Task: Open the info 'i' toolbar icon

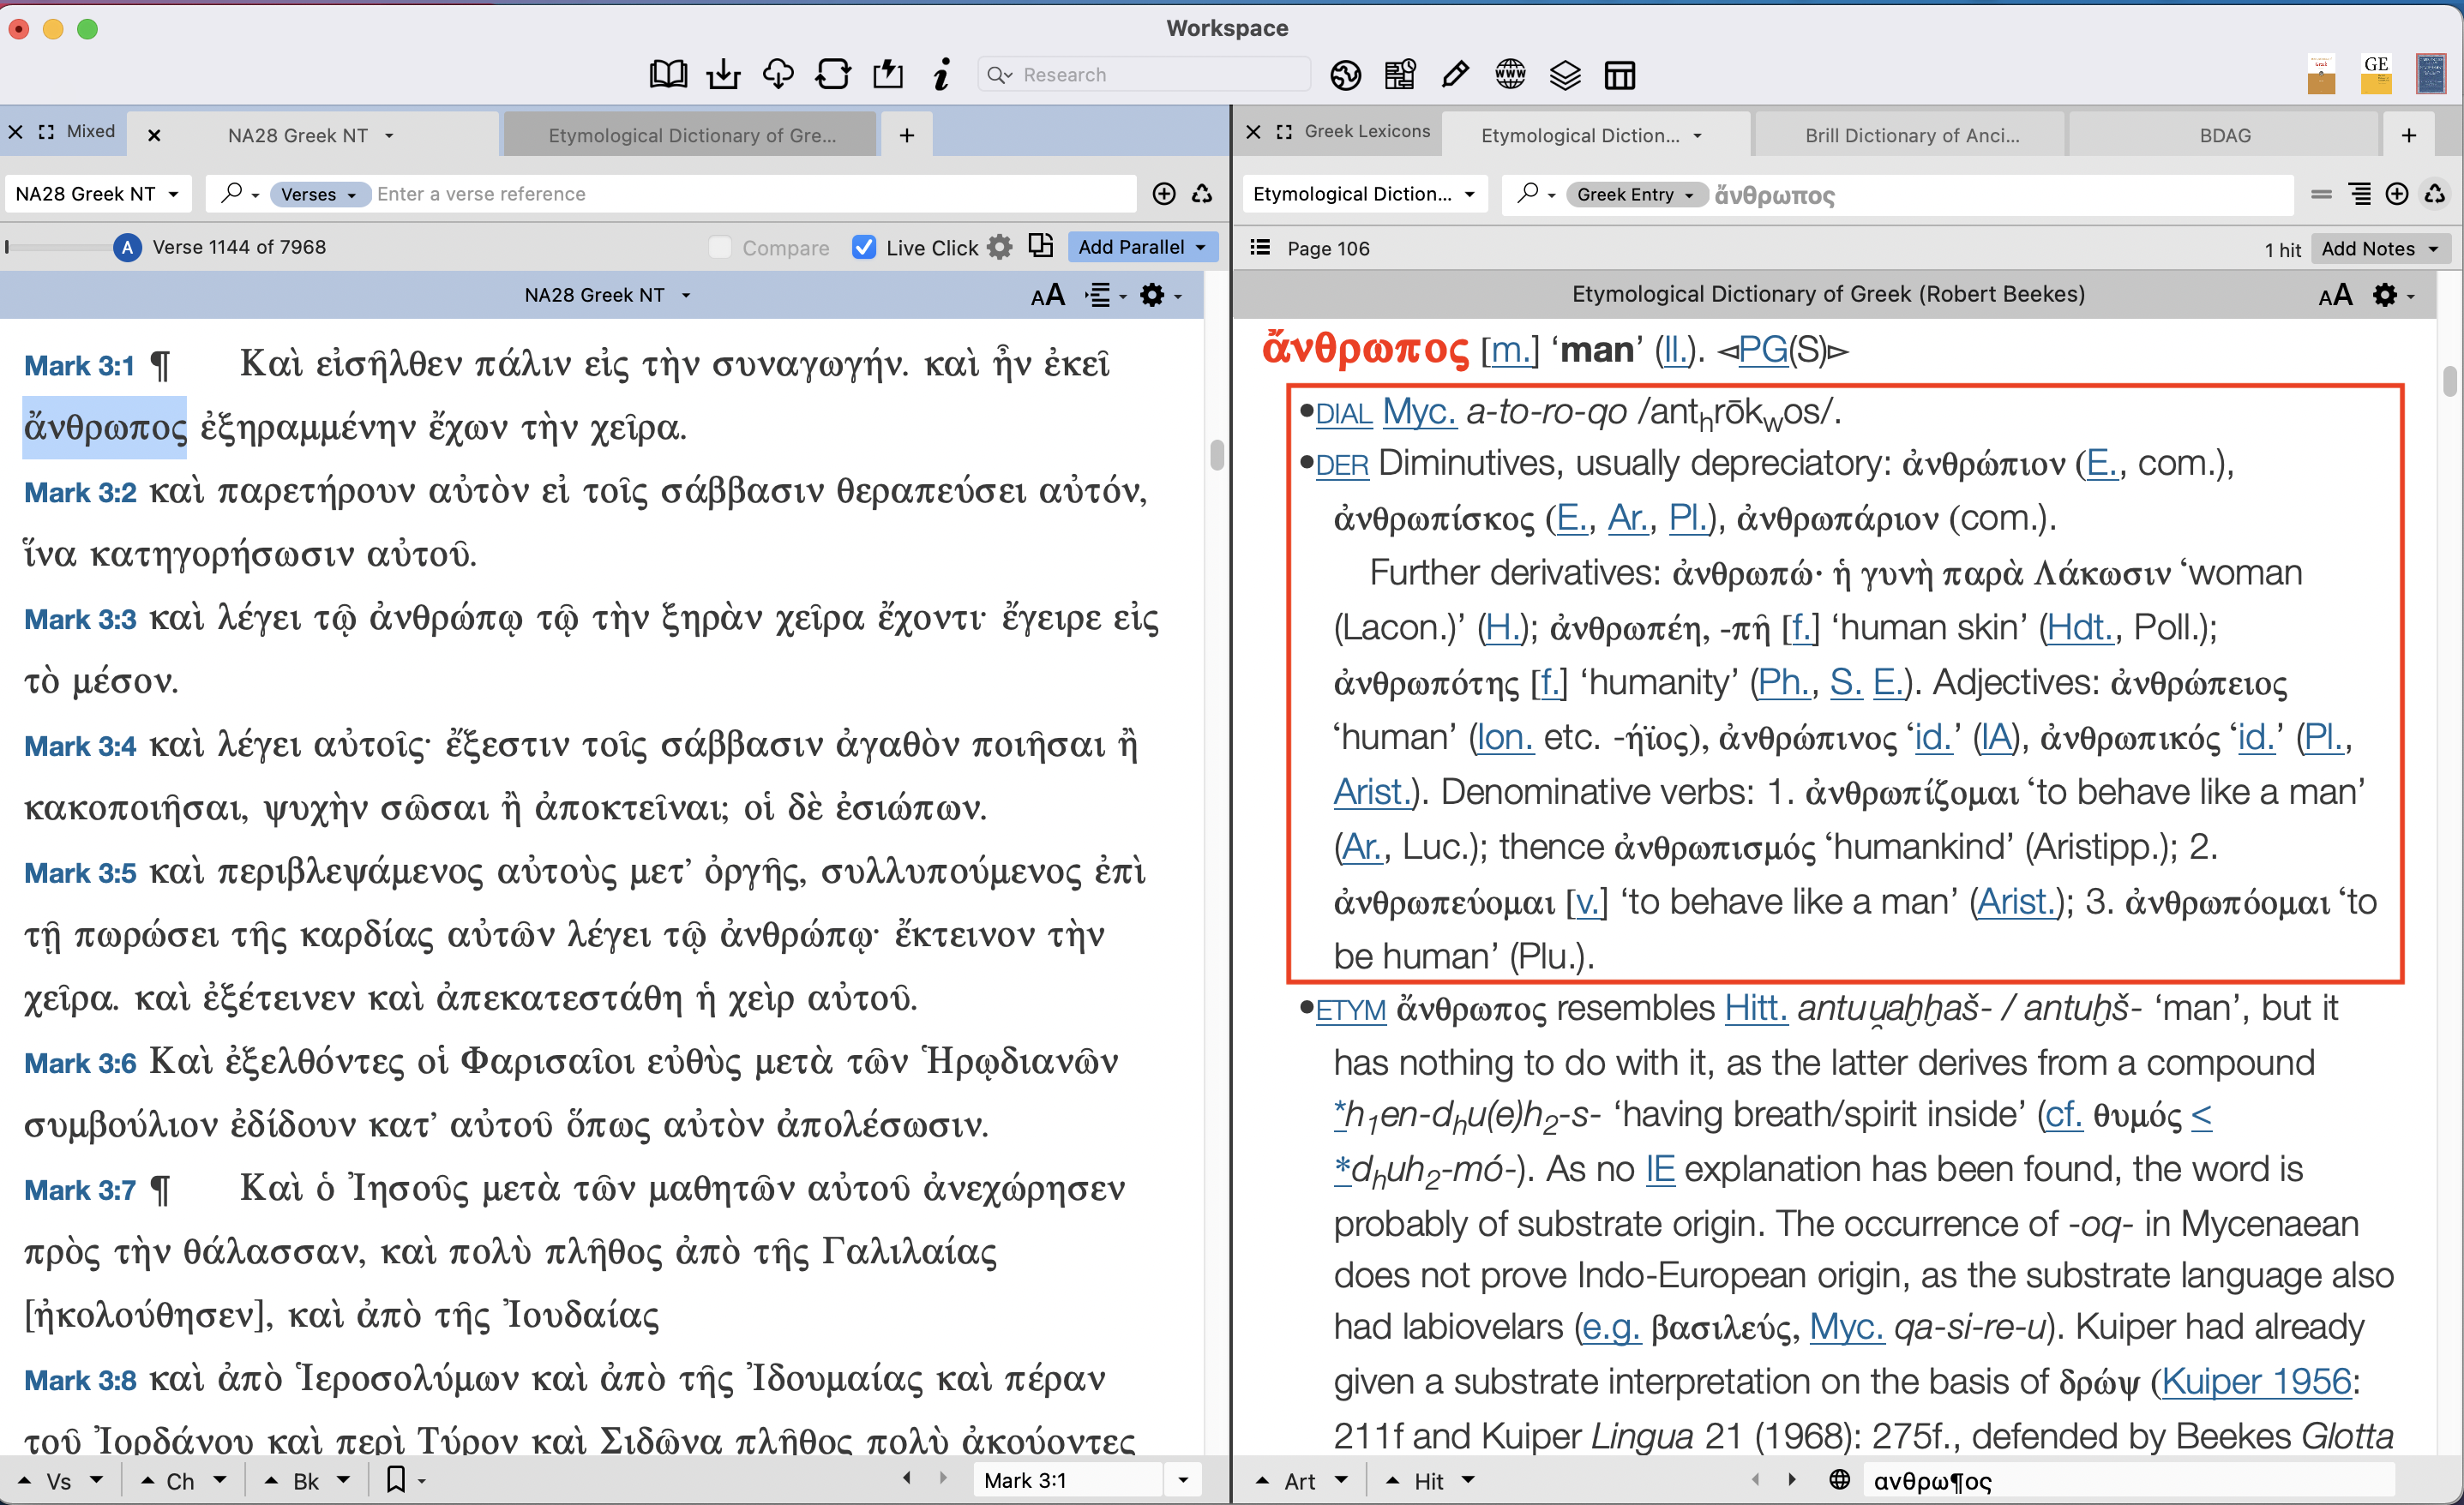Action: [941, 75]
